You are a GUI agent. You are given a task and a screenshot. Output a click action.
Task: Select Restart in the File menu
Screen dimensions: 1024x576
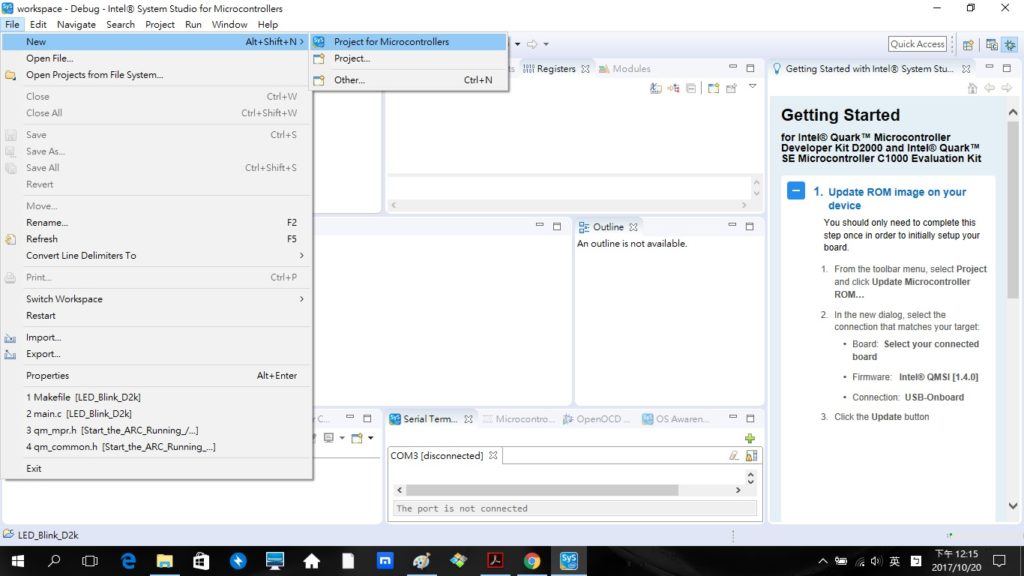coord(157,315)
